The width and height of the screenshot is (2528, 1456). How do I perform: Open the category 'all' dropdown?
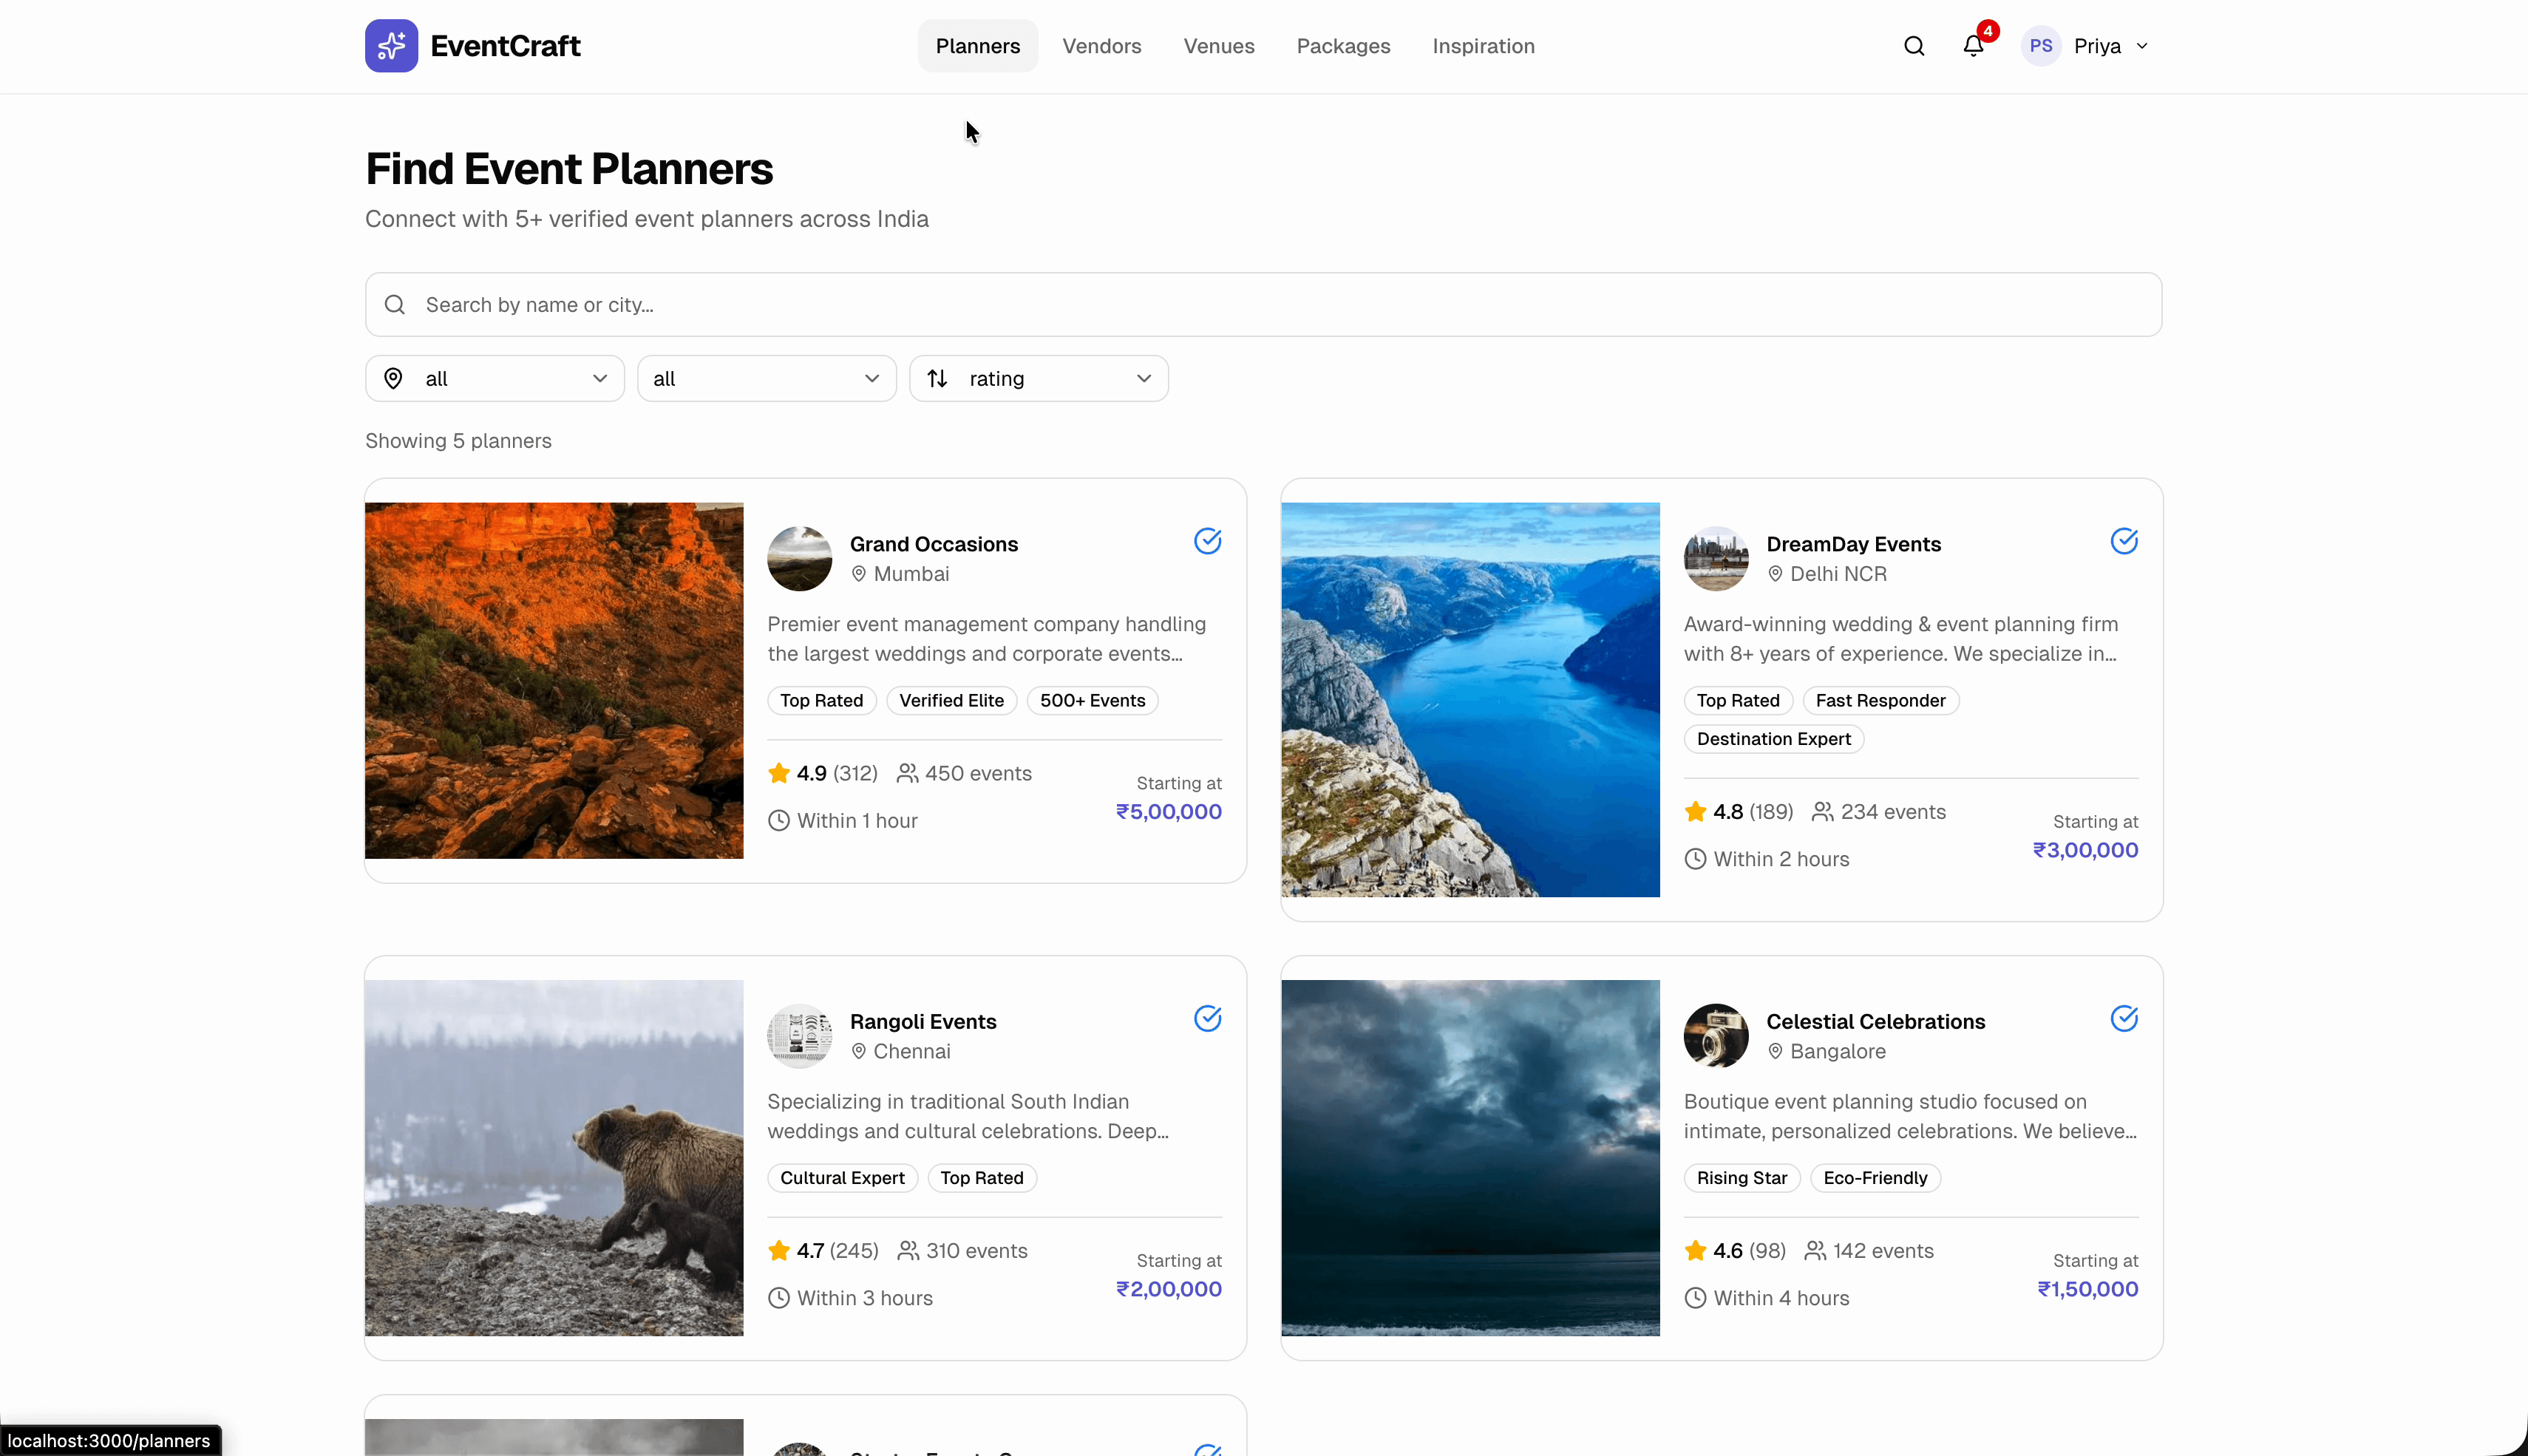pos(766,378)
